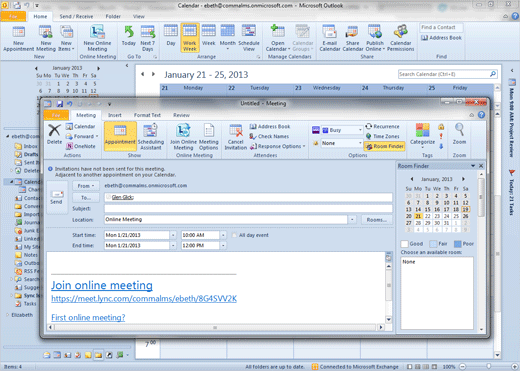Screen dimensions: 520x371
Task: Click Zoom in meeting ribbon
Action: pyautogui.click(x=459, y=134)
